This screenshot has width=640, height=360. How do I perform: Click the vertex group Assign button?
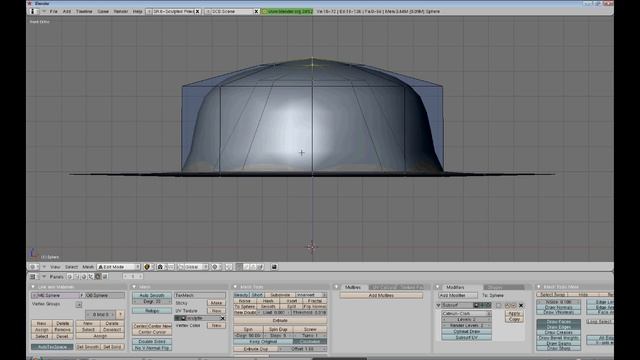42,330
